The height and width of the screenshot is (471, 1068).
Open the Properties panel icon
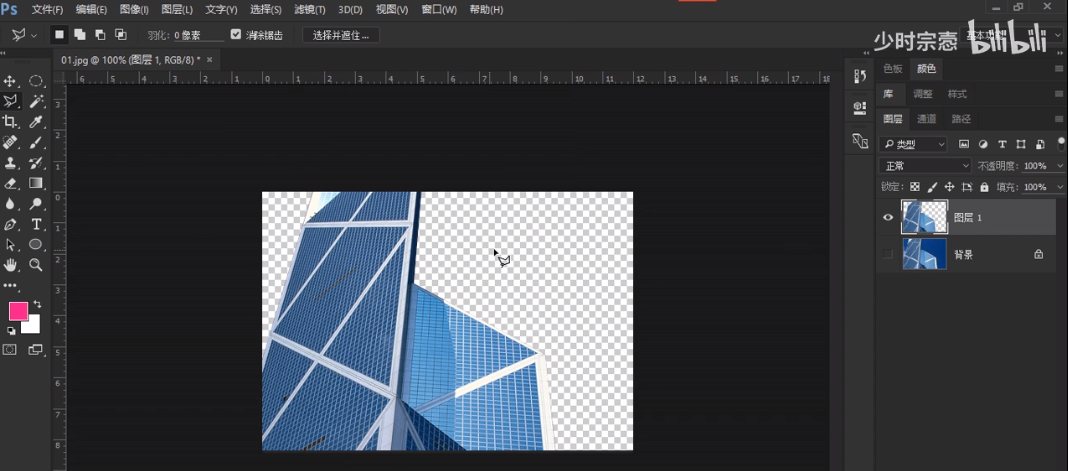[860, 108]
